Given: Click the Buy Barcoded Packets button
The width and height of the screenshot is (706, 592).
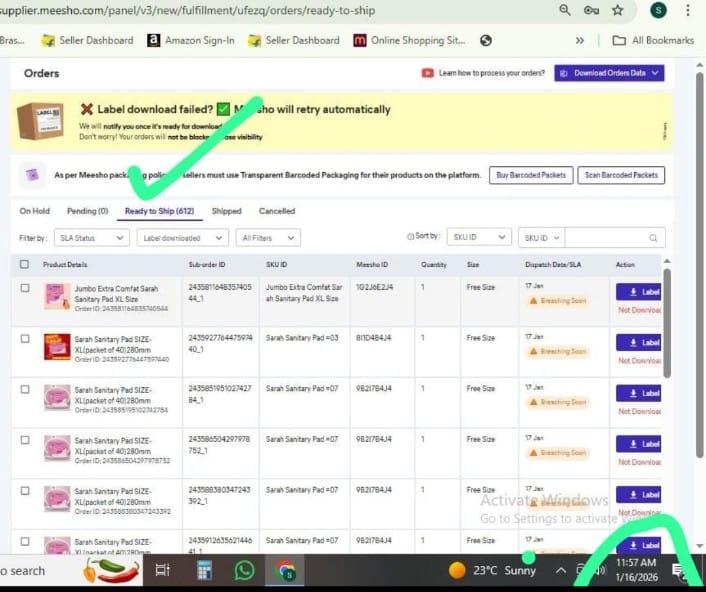Looking at the screenshot, I should tap(530, 175).
